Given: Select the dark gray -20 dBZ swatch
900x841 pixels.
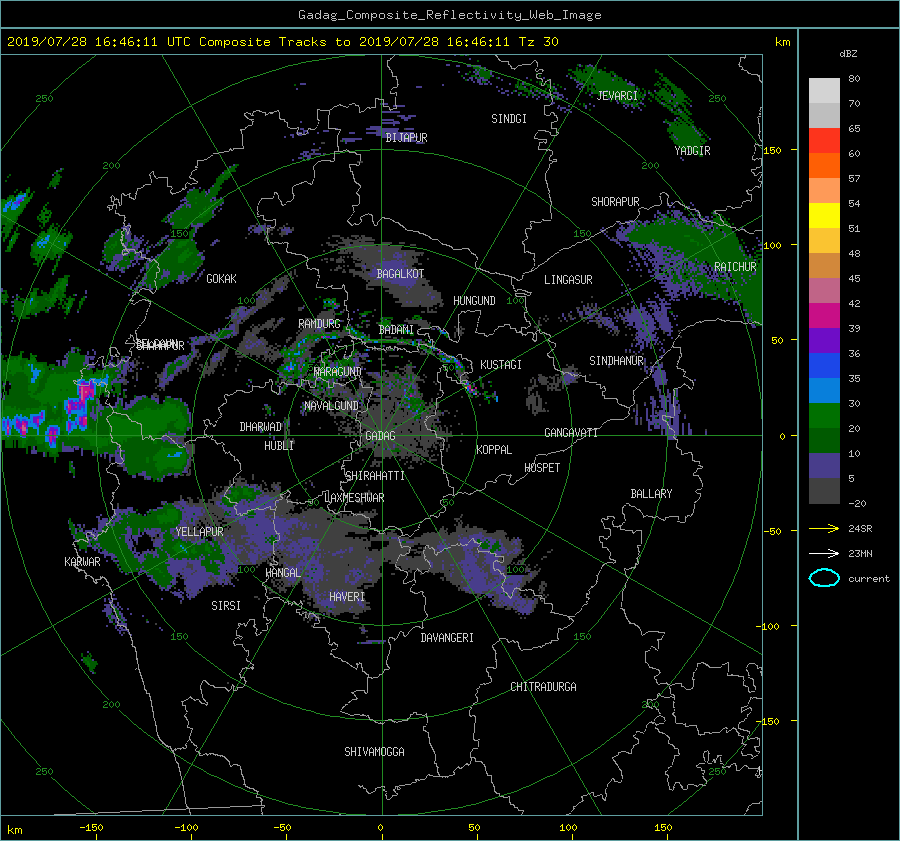Looking at the screenshot, I should coord(824,491).
